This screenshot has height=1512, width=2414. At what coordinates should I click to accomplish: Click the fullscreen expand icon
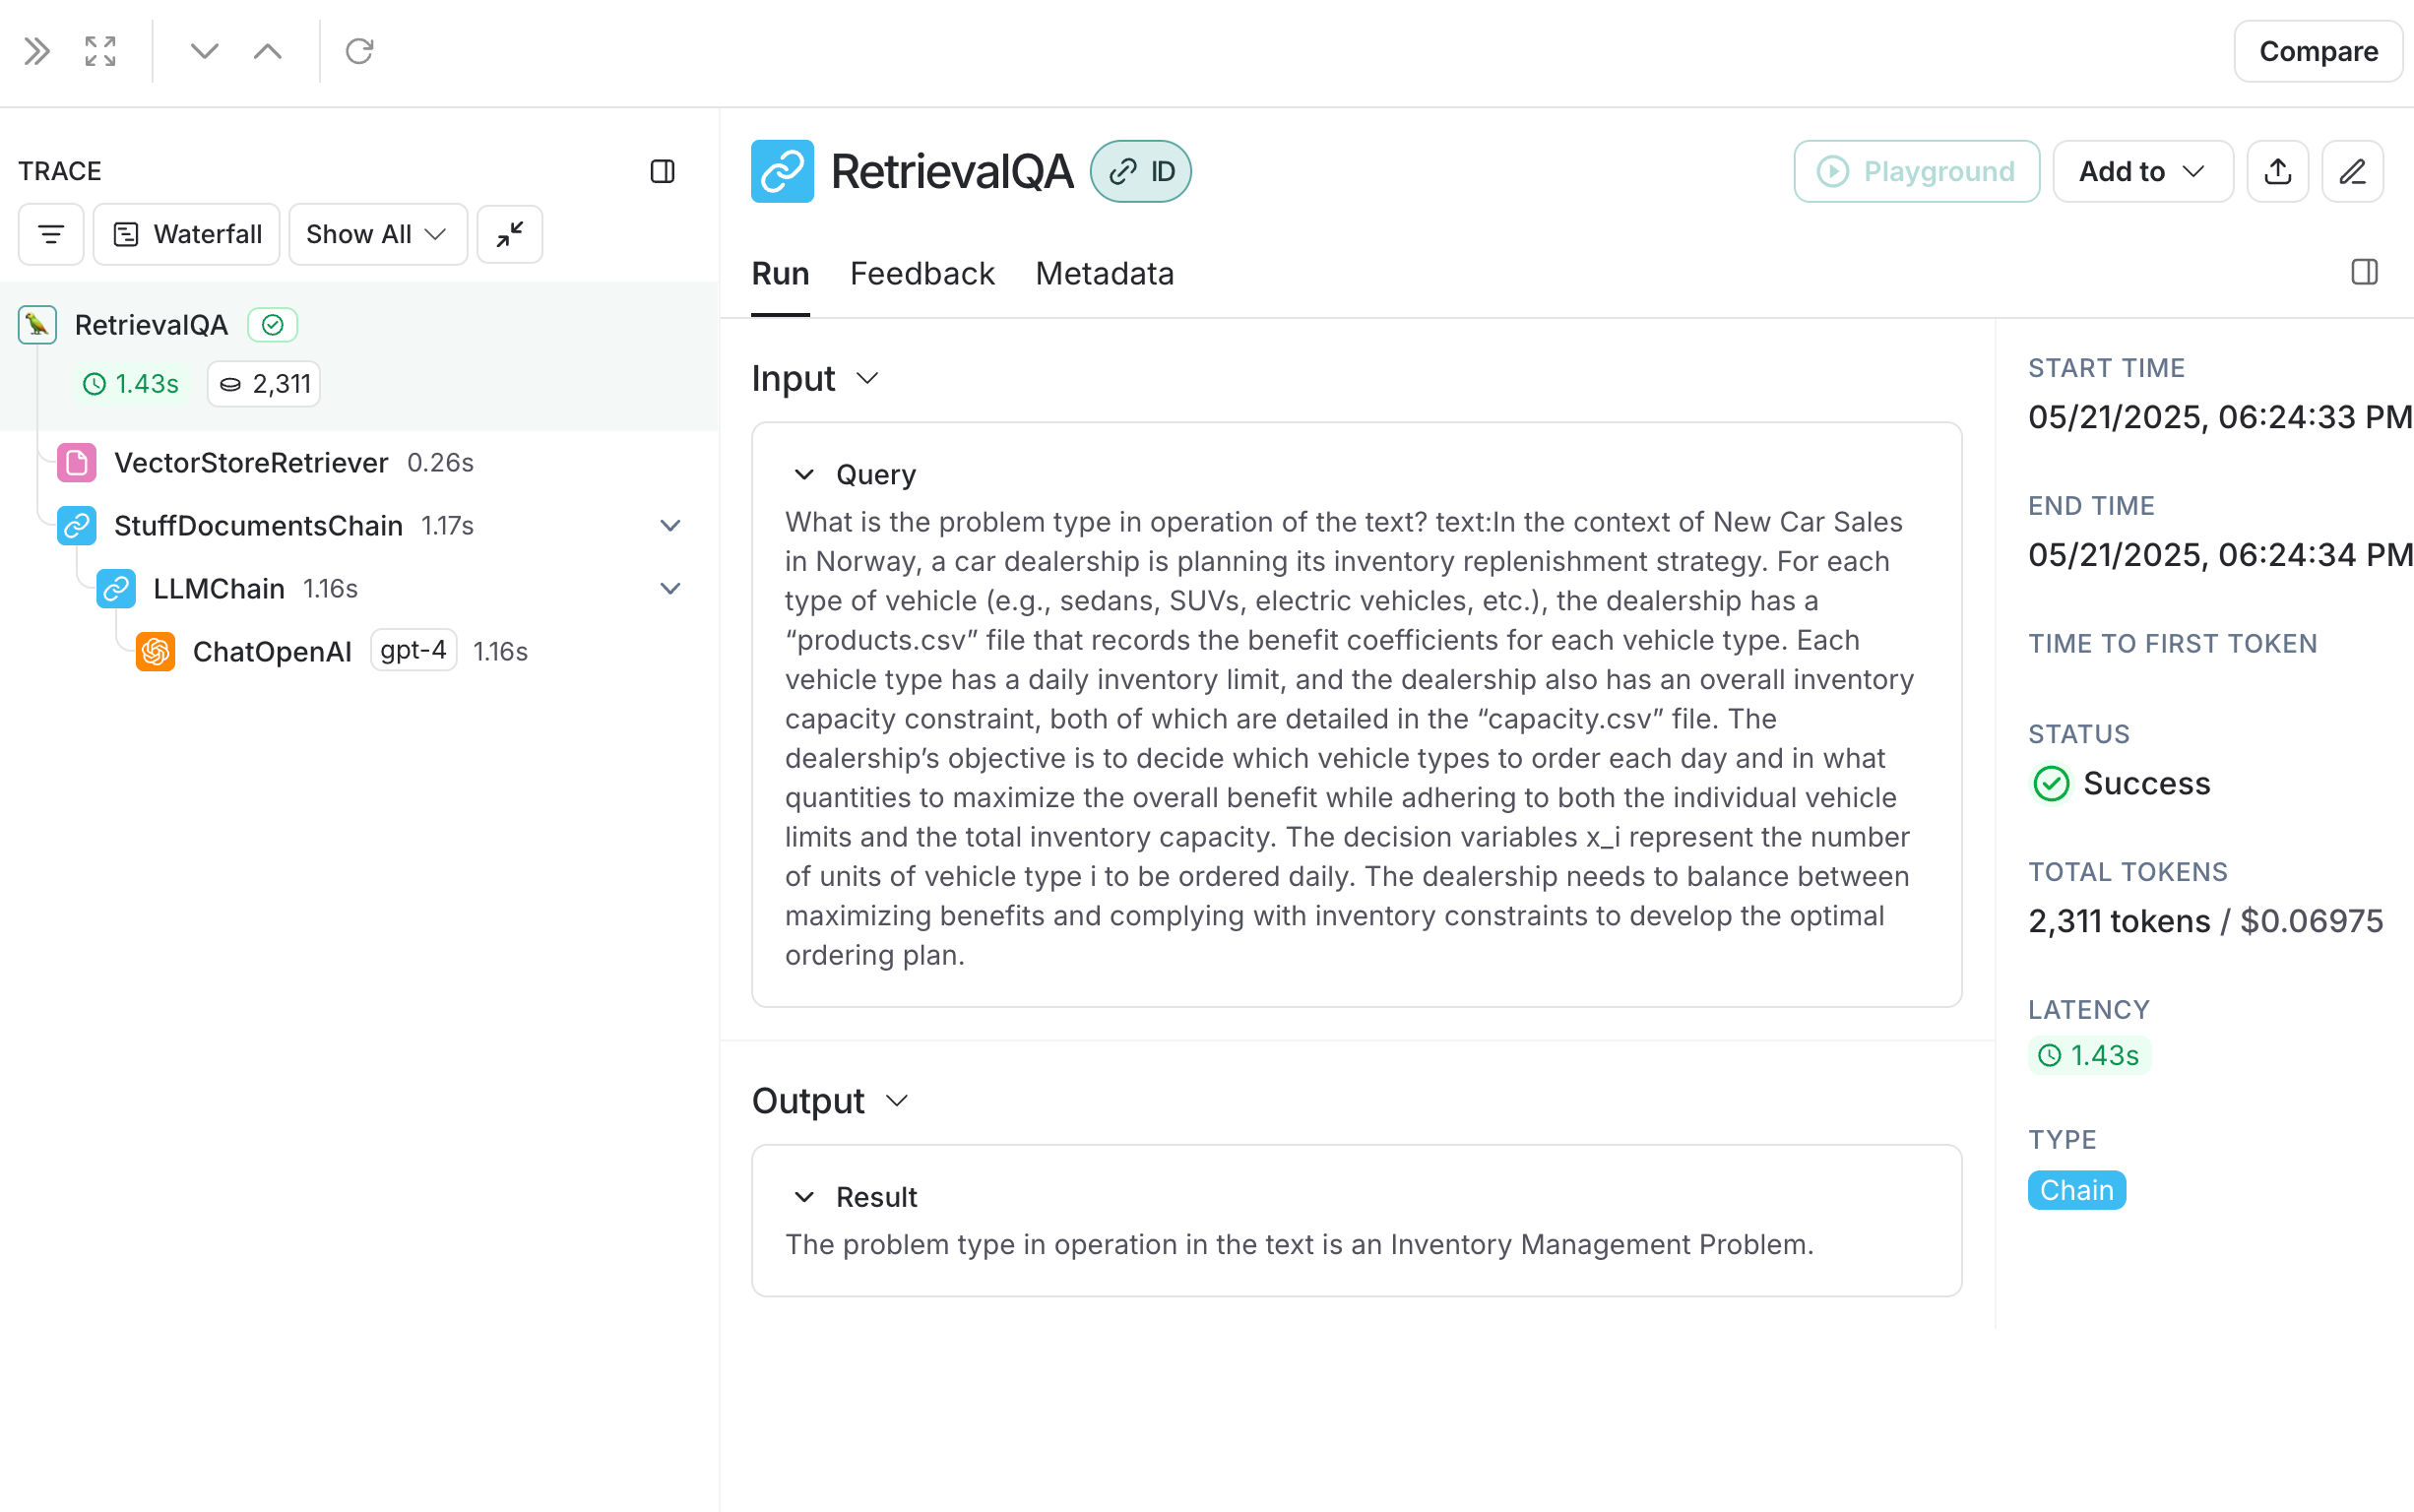coord(100,51)
